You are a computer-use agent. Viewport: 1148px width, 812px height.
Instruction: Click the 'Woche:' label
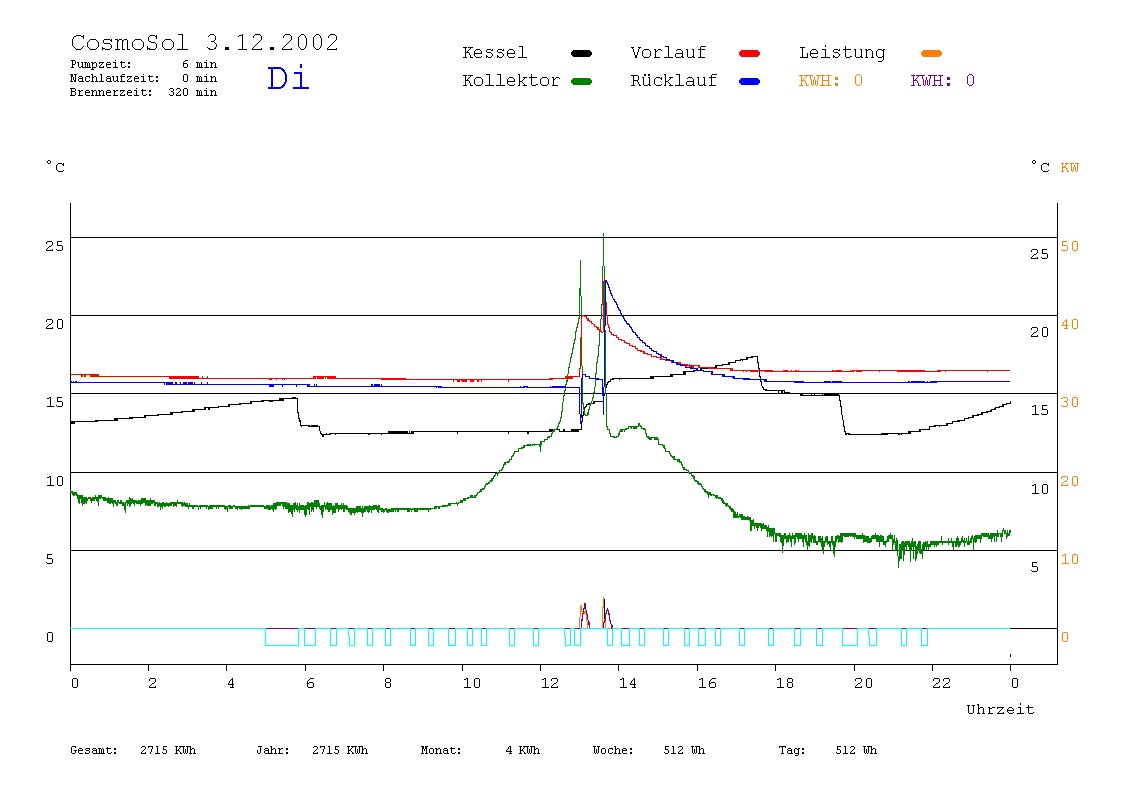click(613, 750)
